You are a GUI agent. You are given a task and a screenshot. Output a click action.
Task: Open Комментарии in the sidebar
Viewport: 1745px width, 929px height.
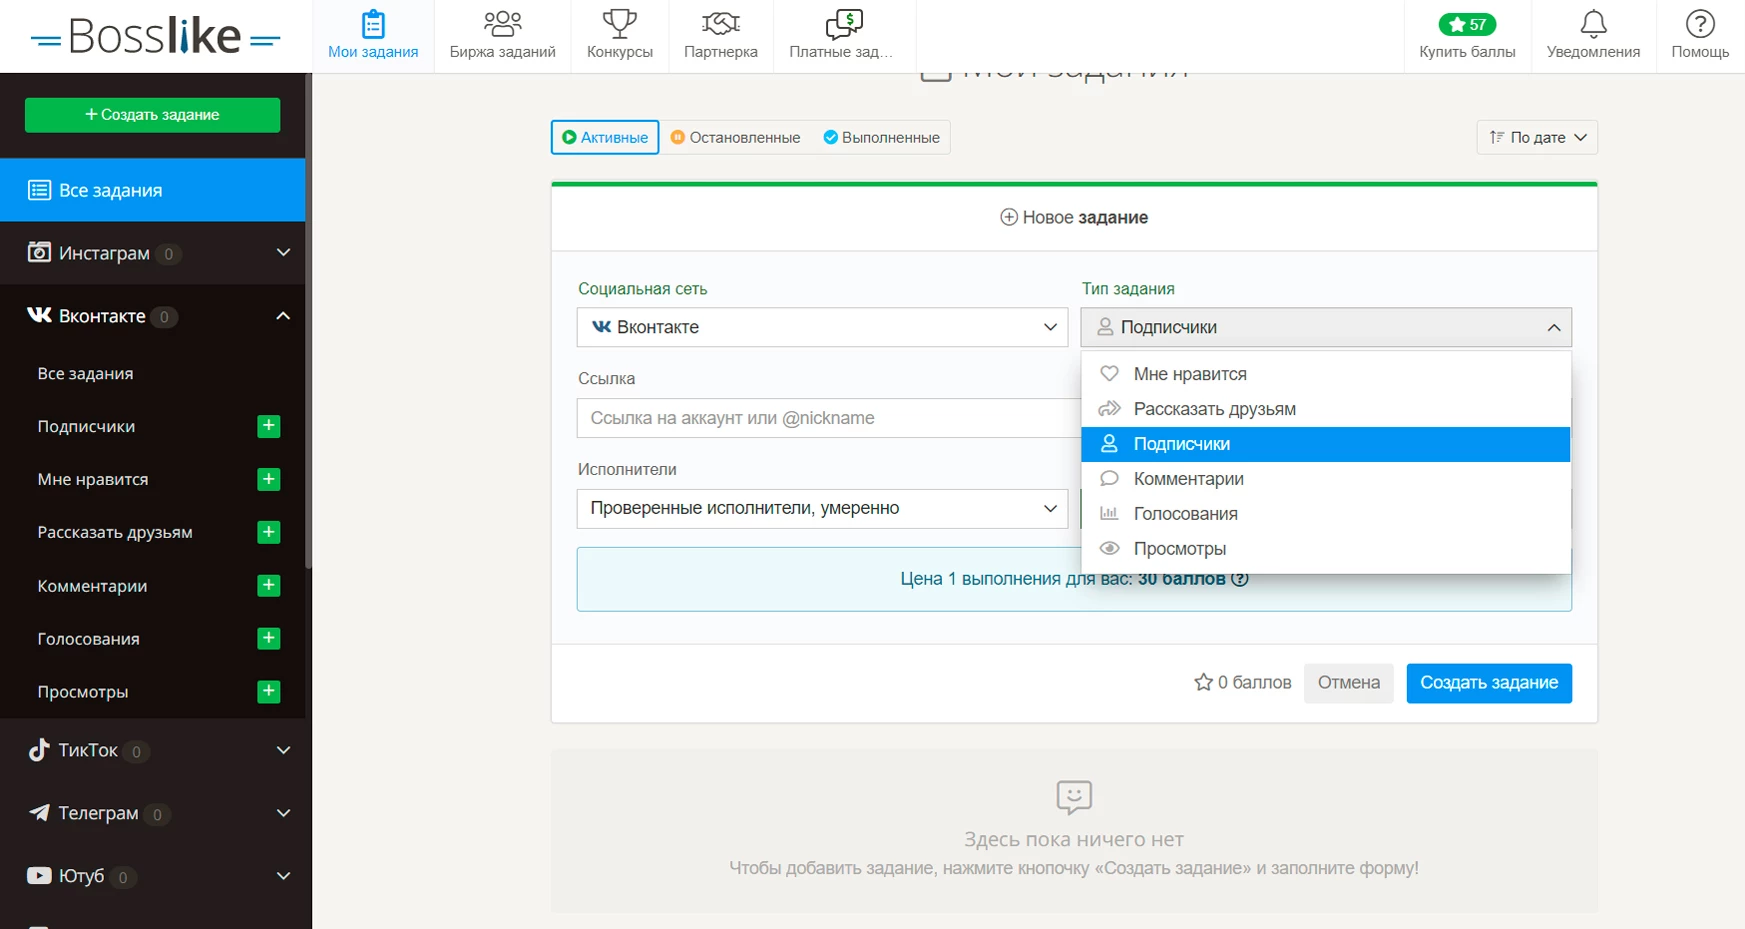point(92,586)
